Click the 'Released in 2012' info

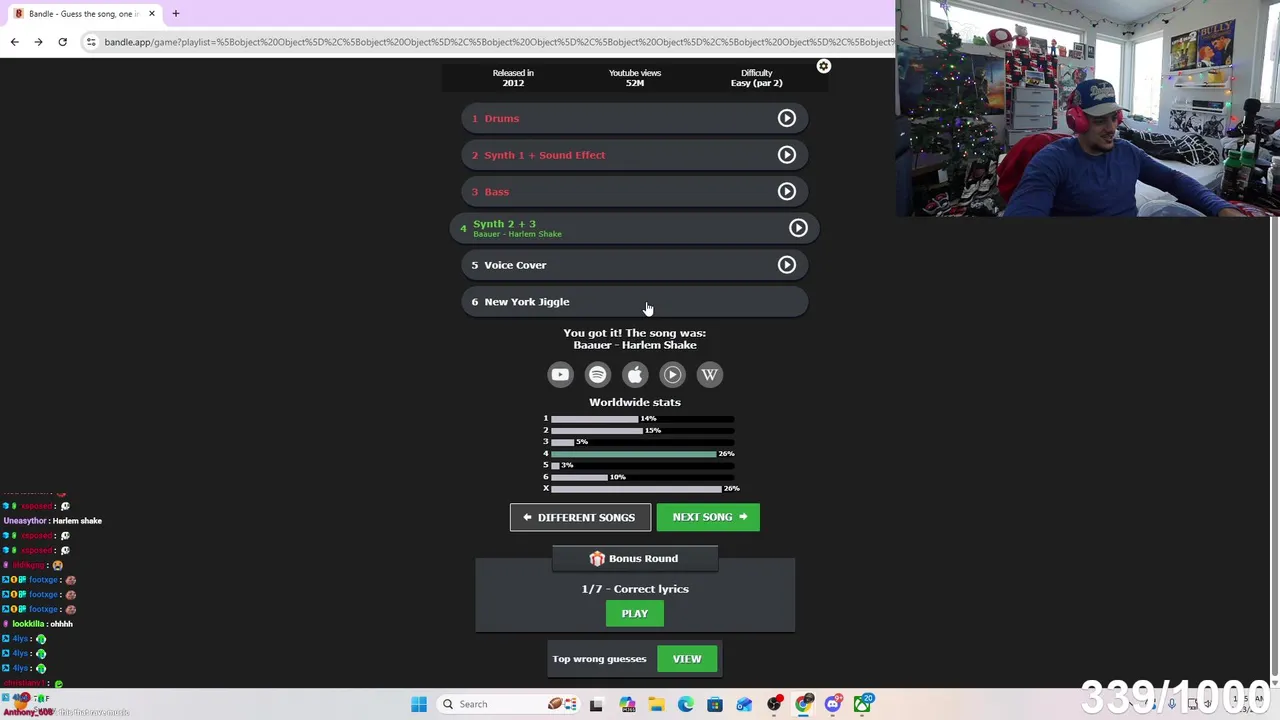(513, 78)
